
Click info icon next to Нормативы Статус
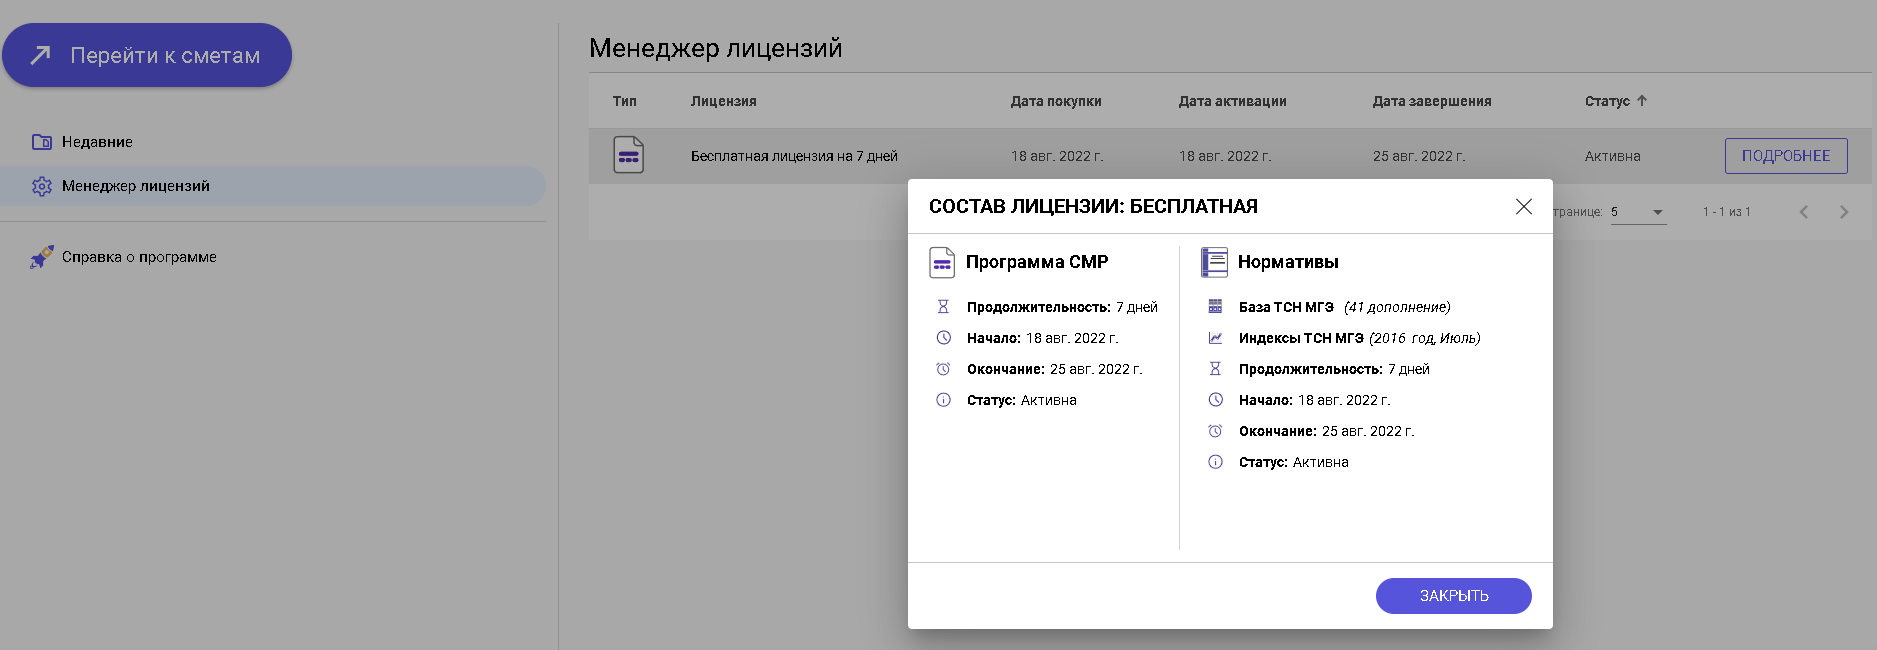tap(1215, 462)
